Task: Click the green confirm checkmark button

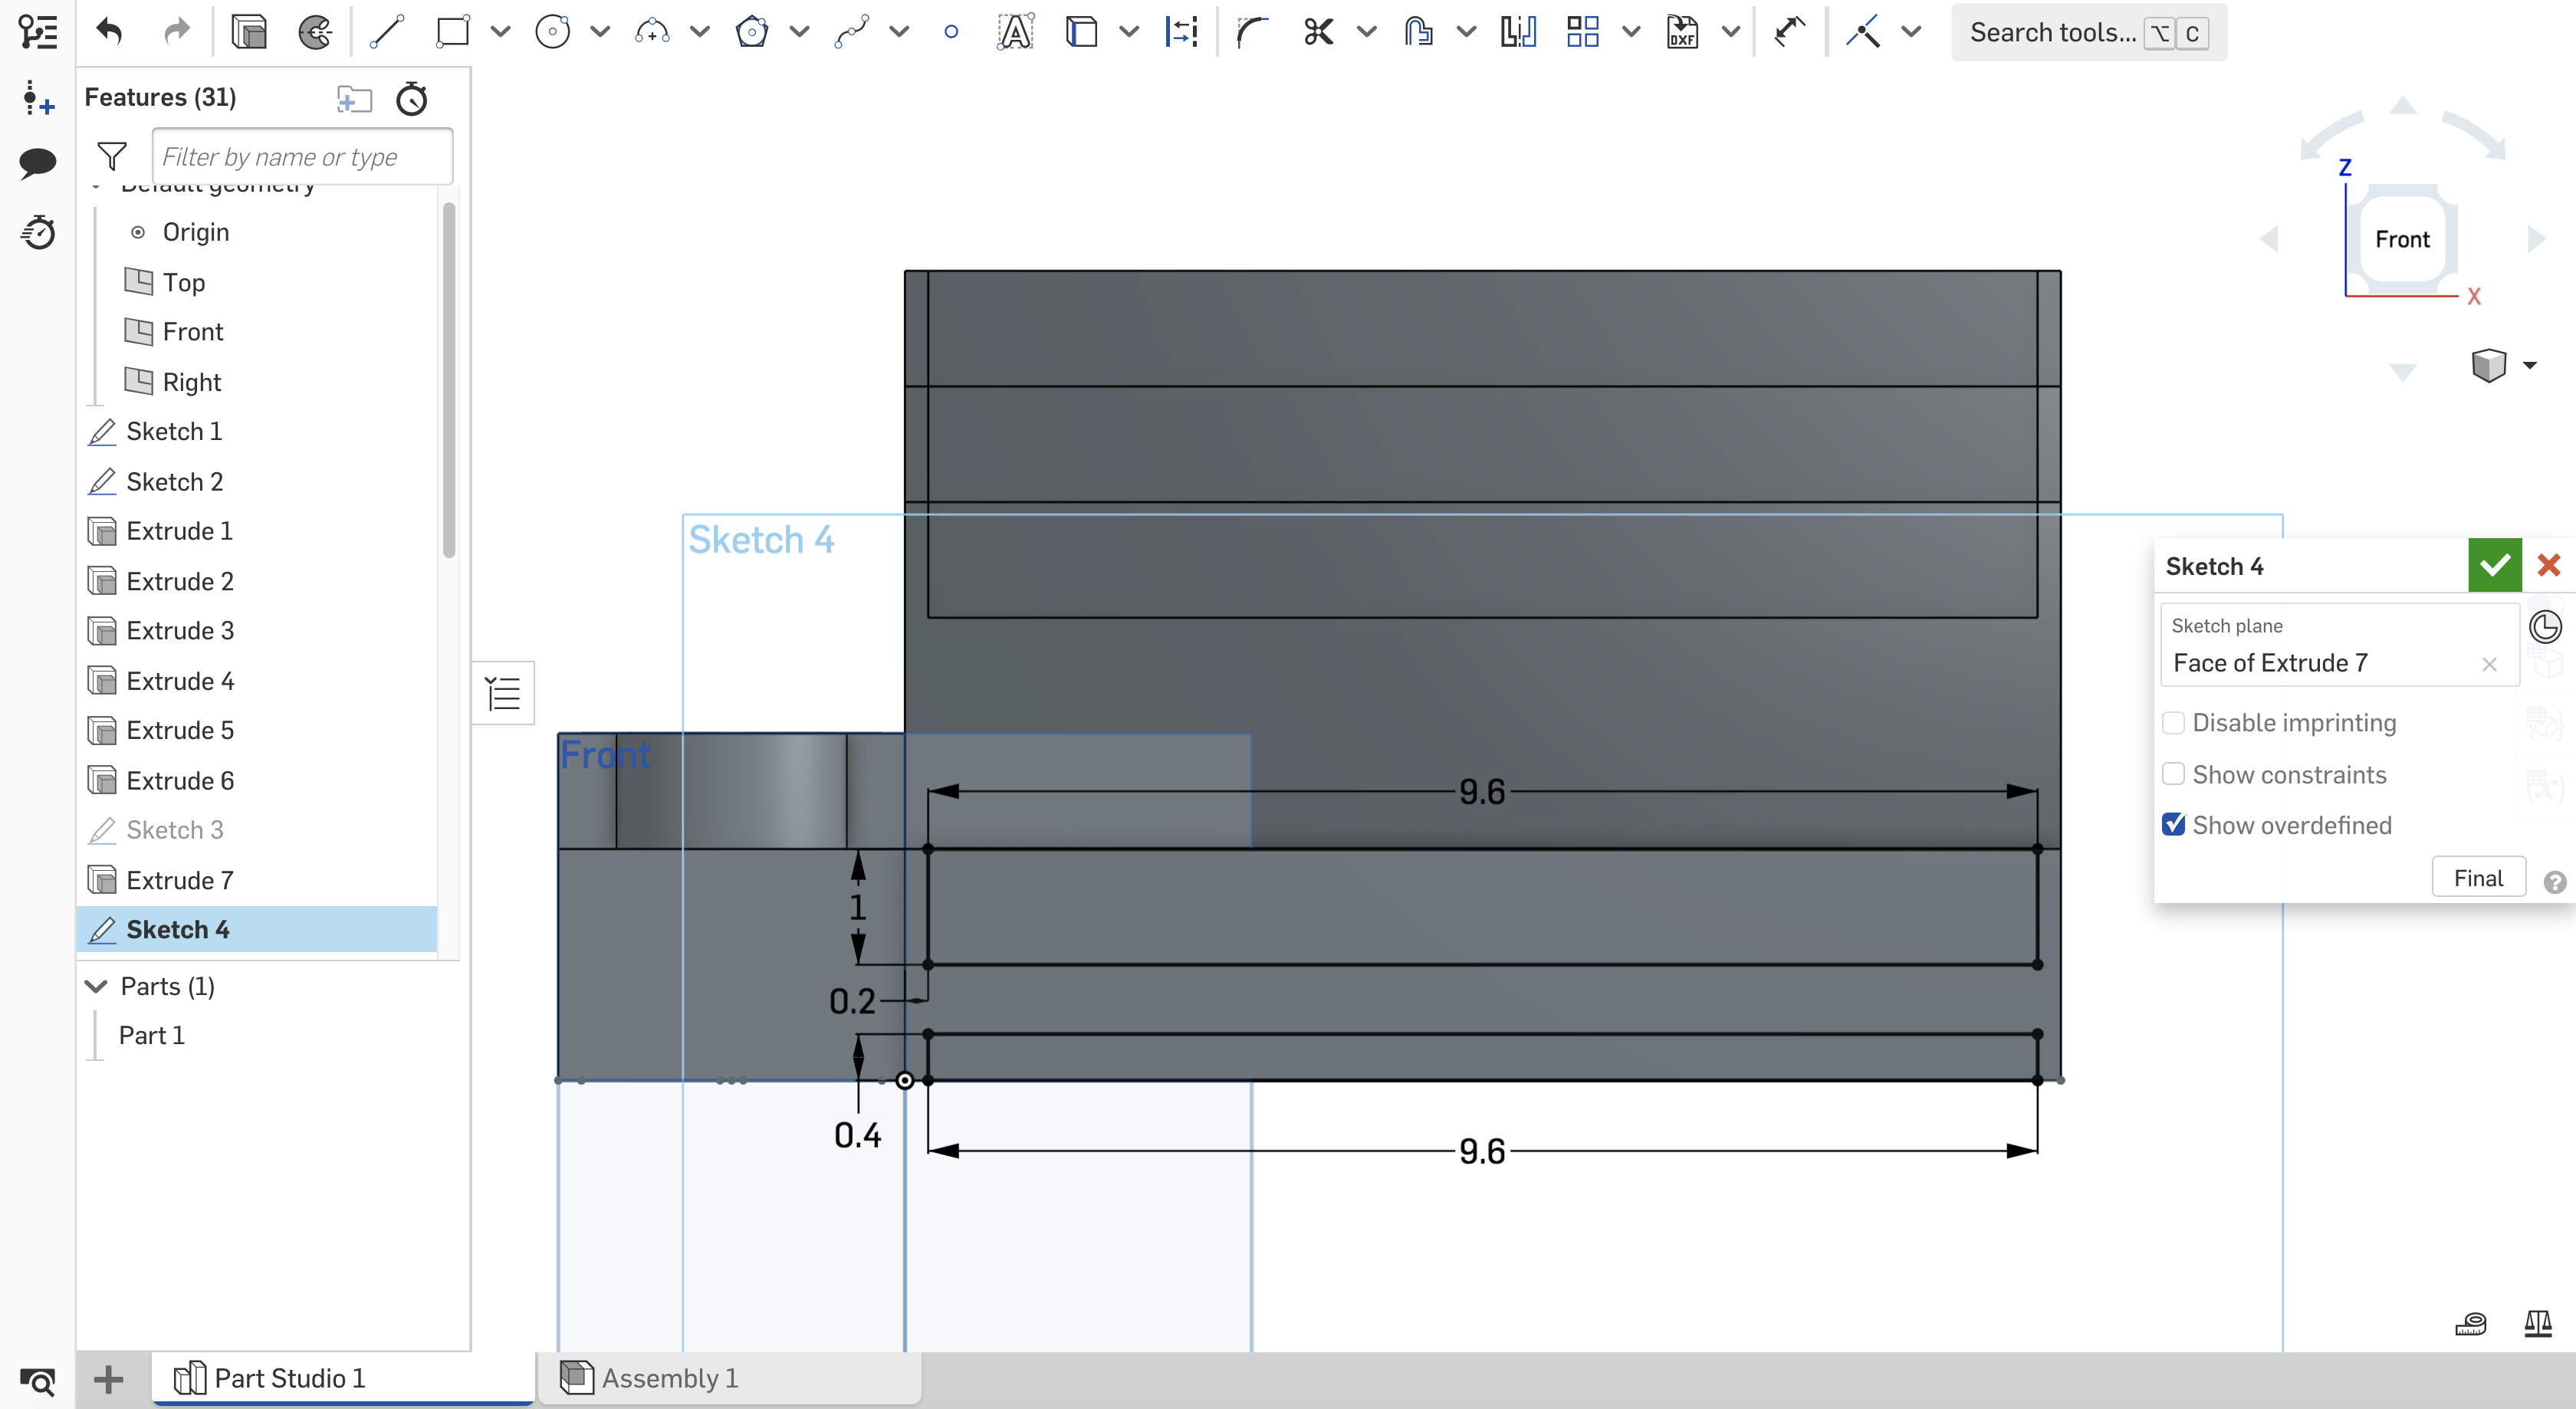Action: 2495,564
